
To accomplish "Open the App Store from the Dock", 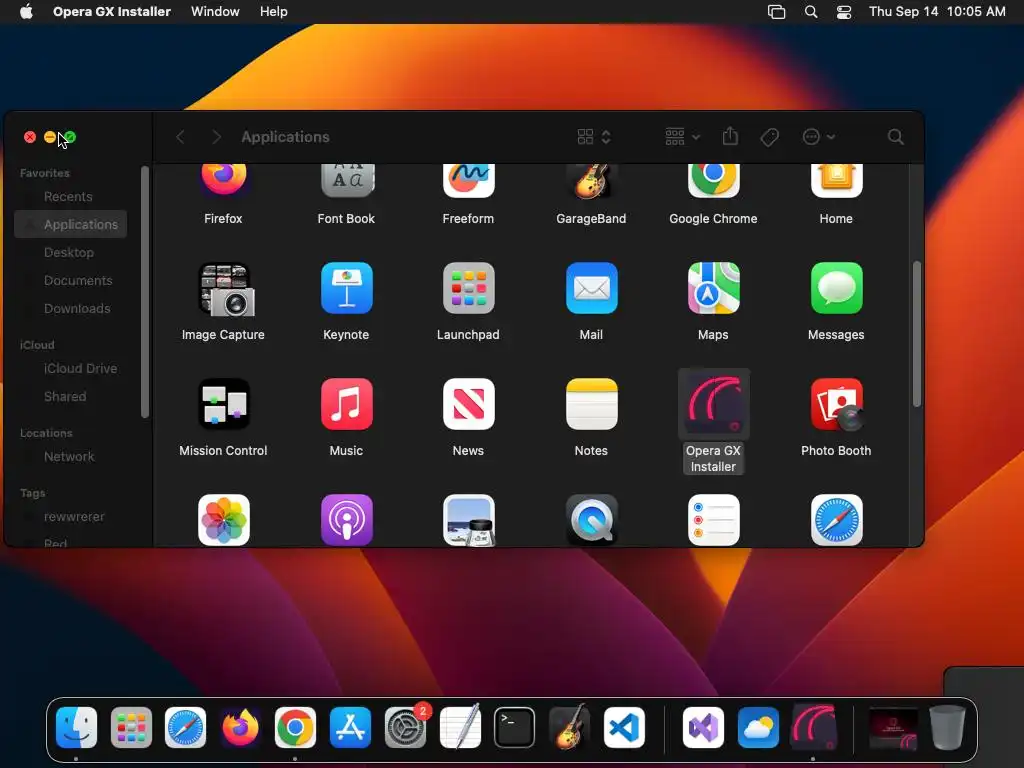I will point(350,727).
